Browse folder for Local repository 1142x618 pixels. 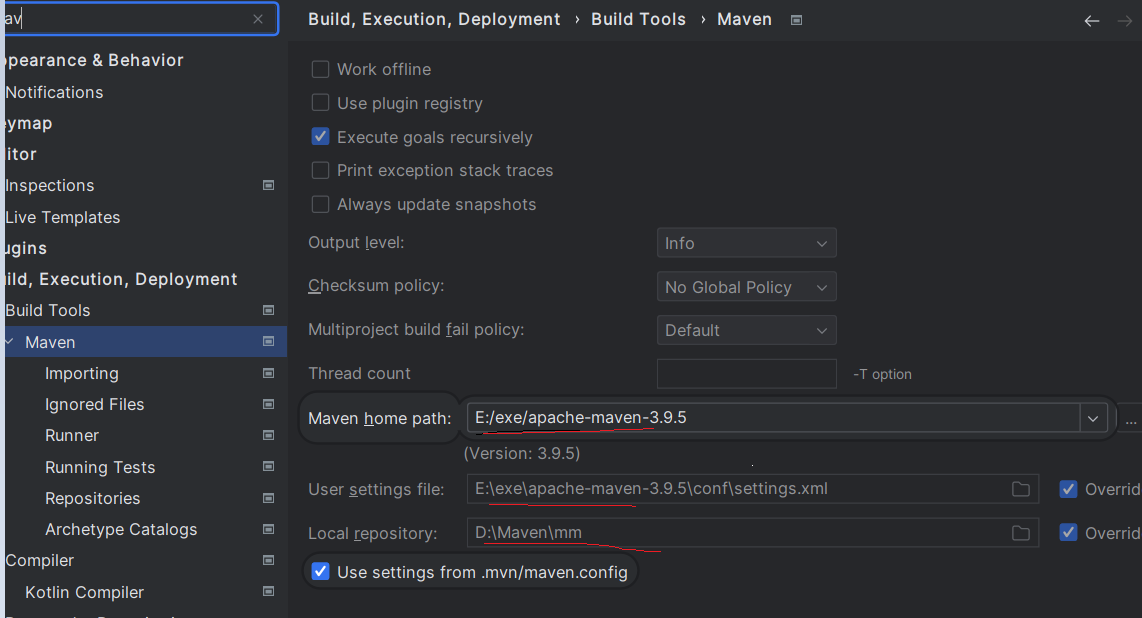1020,534
